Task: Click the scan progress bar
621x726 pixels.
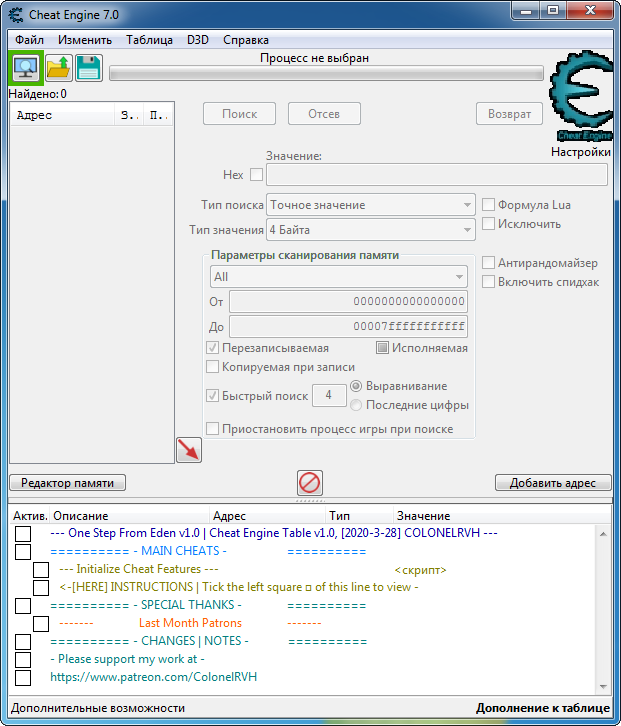Action: [x=326, y=73]
